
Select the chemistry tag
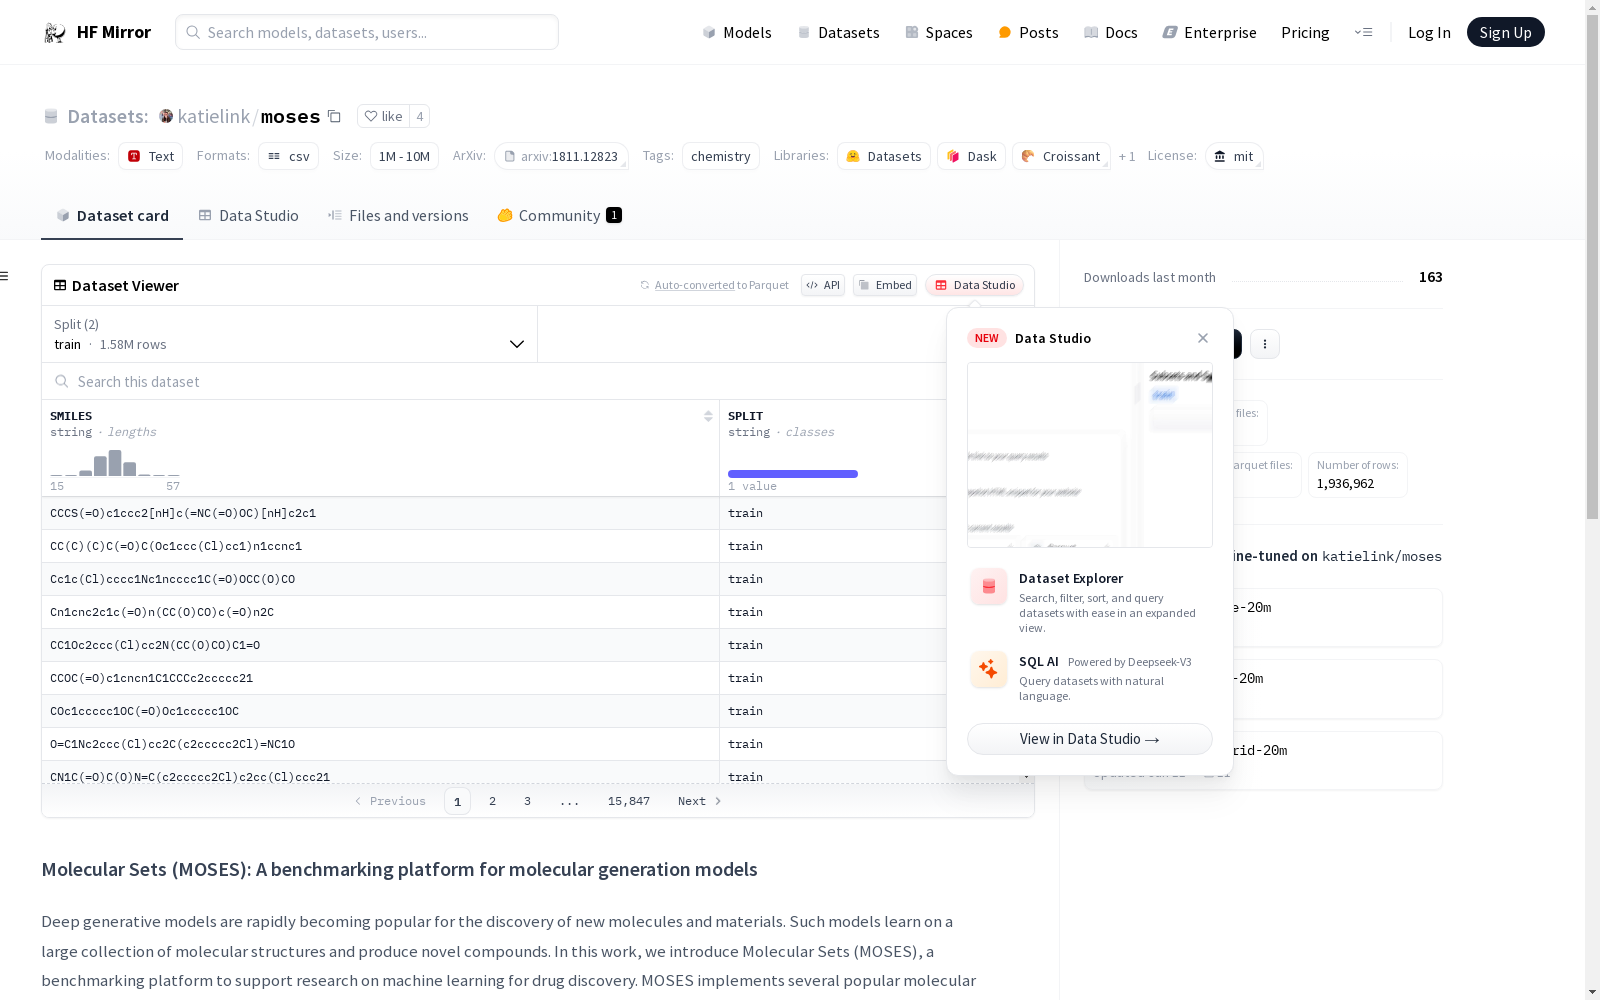pyautogui.click(x=720, y=156)
